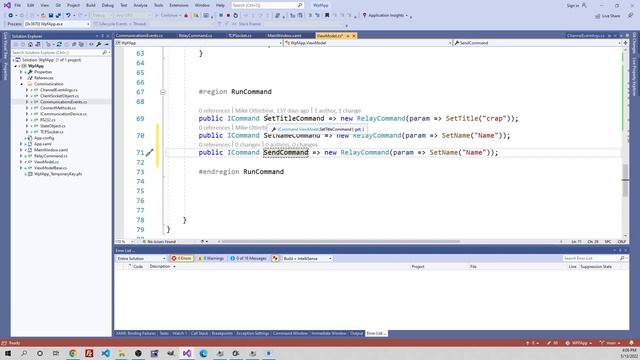Viewport: 640px width, 360px height.
Task: Collapse the Communication folder
Action: [22, 84]
